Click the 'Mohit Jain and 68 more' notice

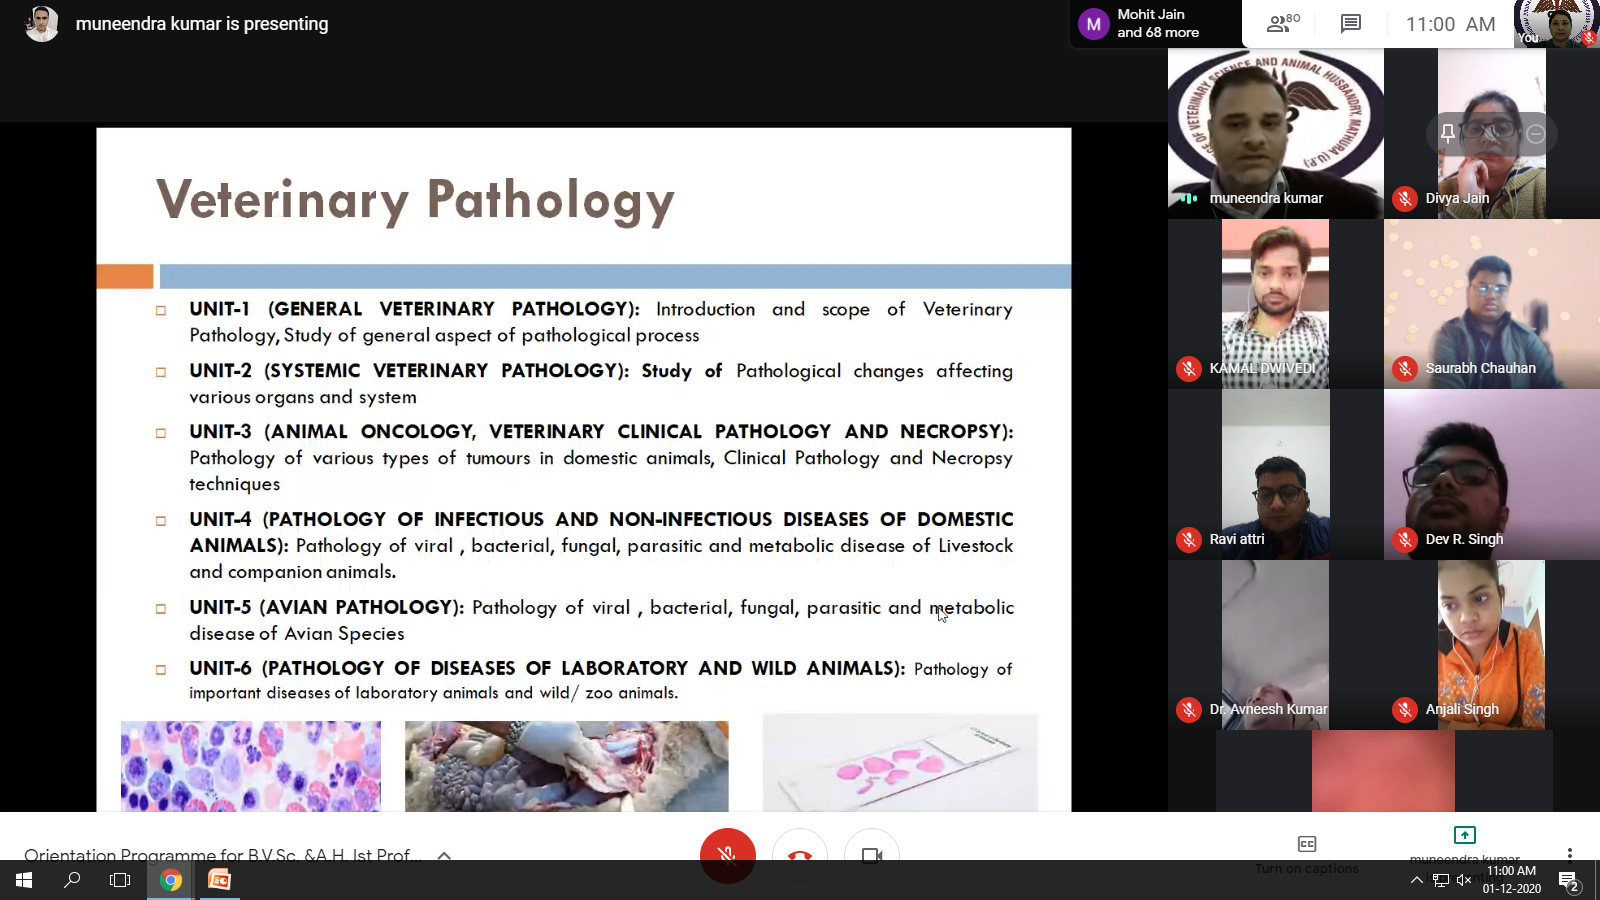(x=1158, y=23)
